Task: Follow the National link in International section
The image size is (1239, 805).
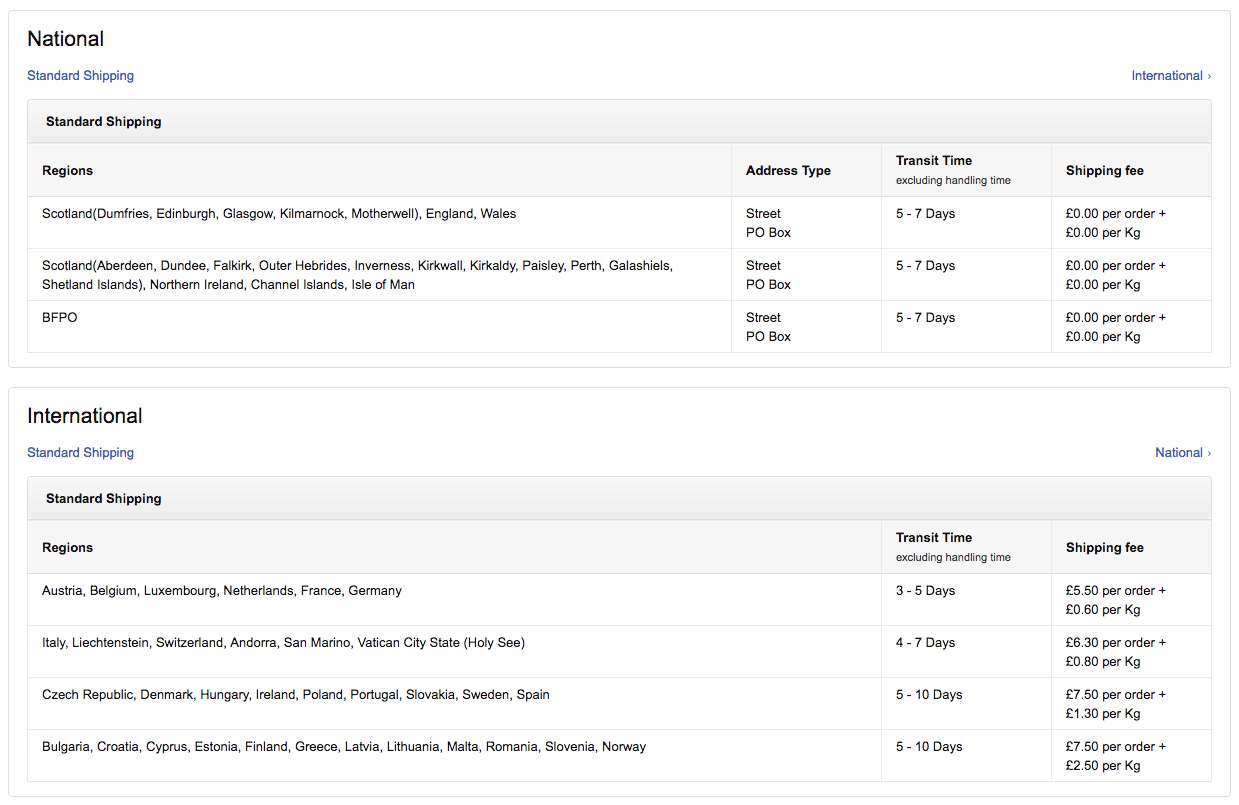Action: pos(1179,453)
